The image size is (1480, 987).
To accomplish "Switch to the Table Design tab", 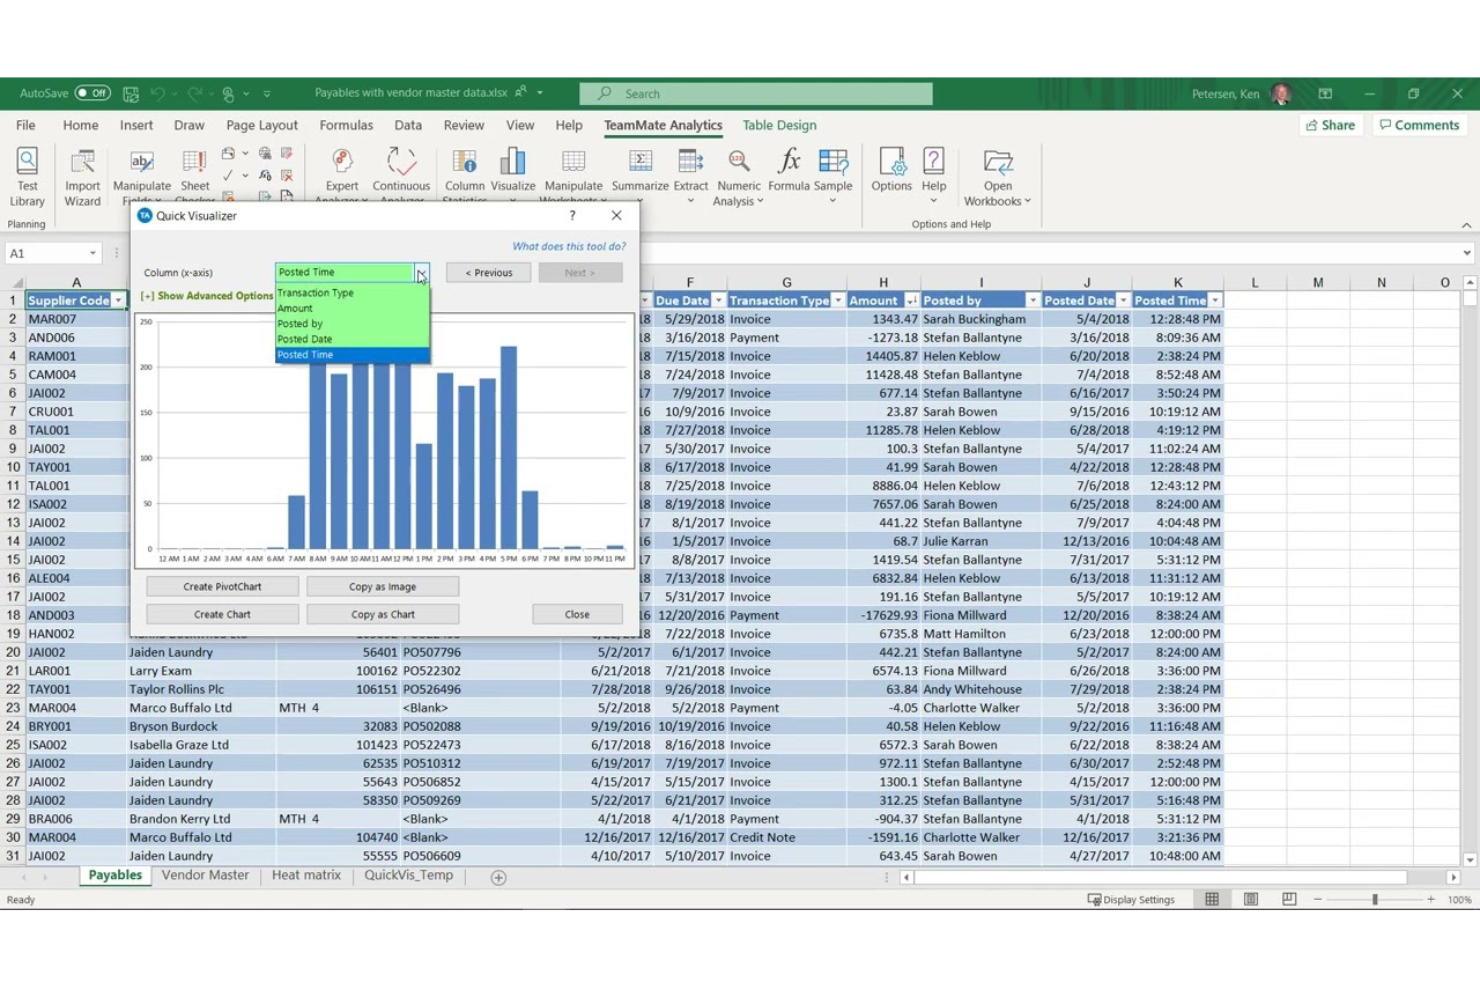I will pos(779,124).
